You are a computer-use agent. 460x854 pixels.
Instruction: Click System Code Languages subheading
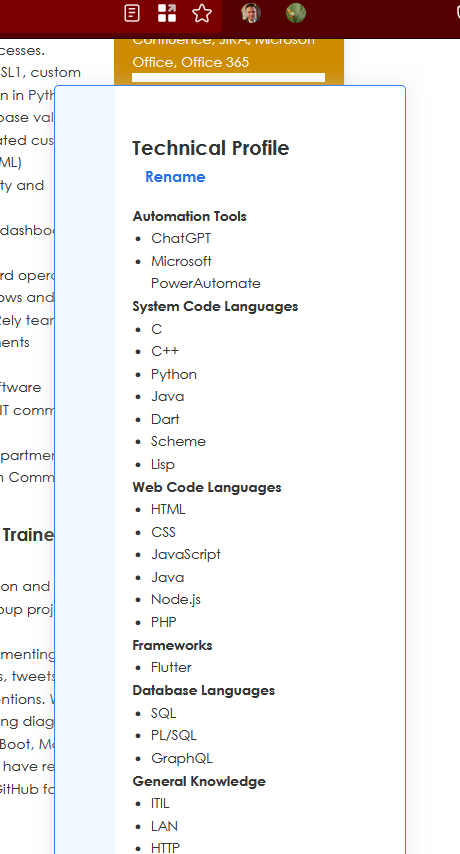click(215, 307)
